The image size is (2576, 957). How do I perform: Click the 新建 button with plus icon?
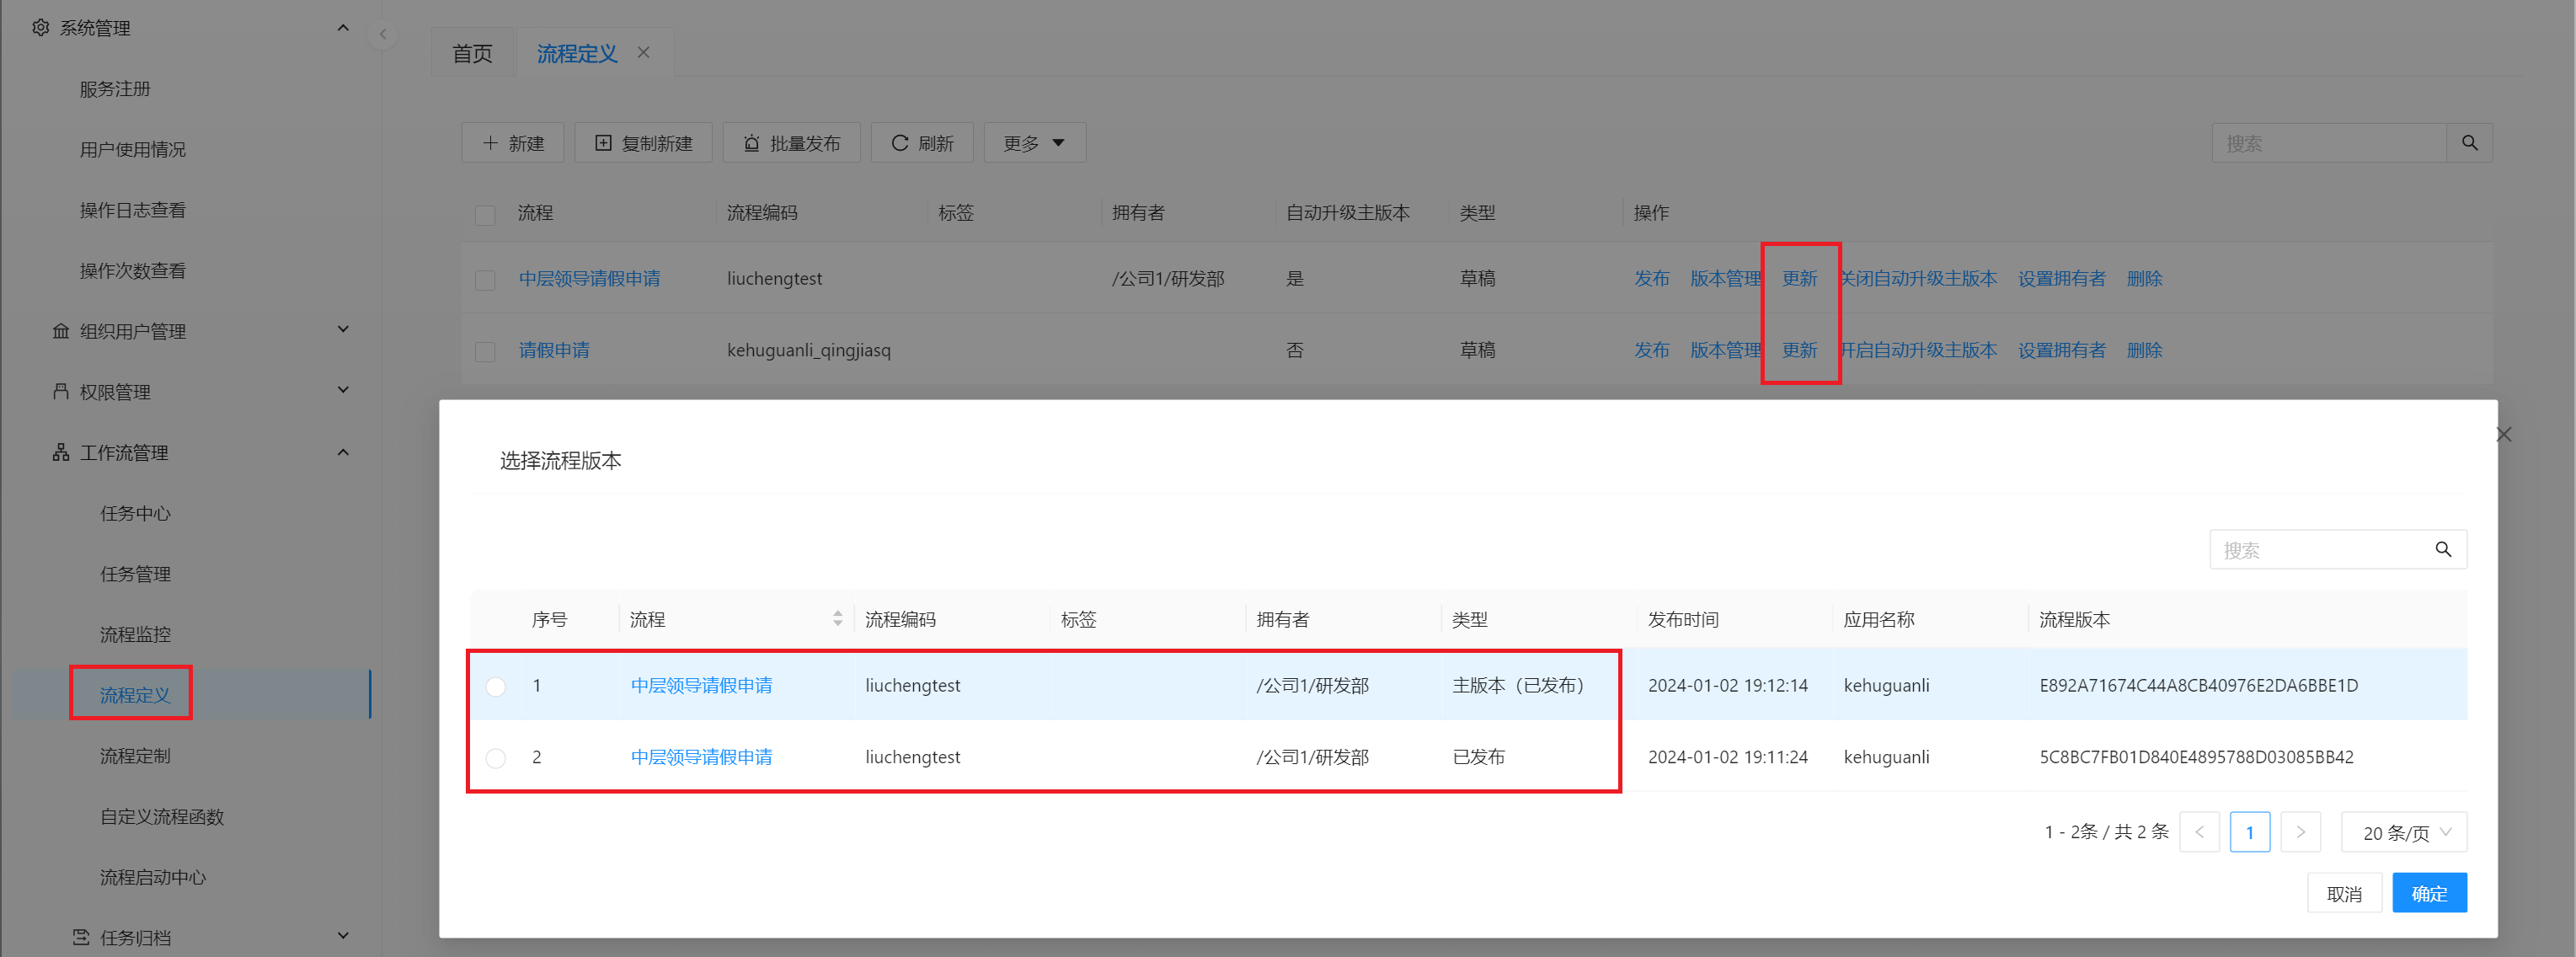[x=513, y=143]
